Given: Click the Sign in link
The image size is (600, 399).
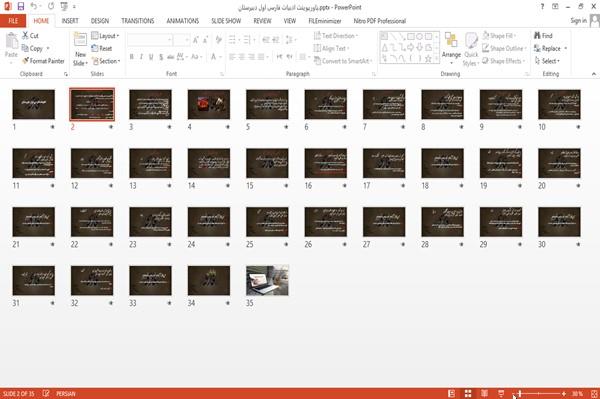Looking at the screenshot, I should (578, 21).
